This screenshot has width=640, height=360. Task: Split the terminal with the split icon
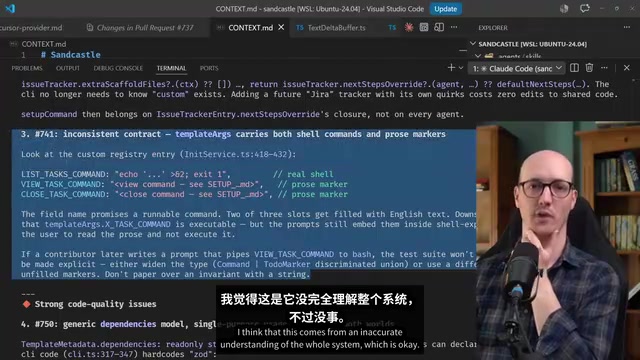click(574, 68)
